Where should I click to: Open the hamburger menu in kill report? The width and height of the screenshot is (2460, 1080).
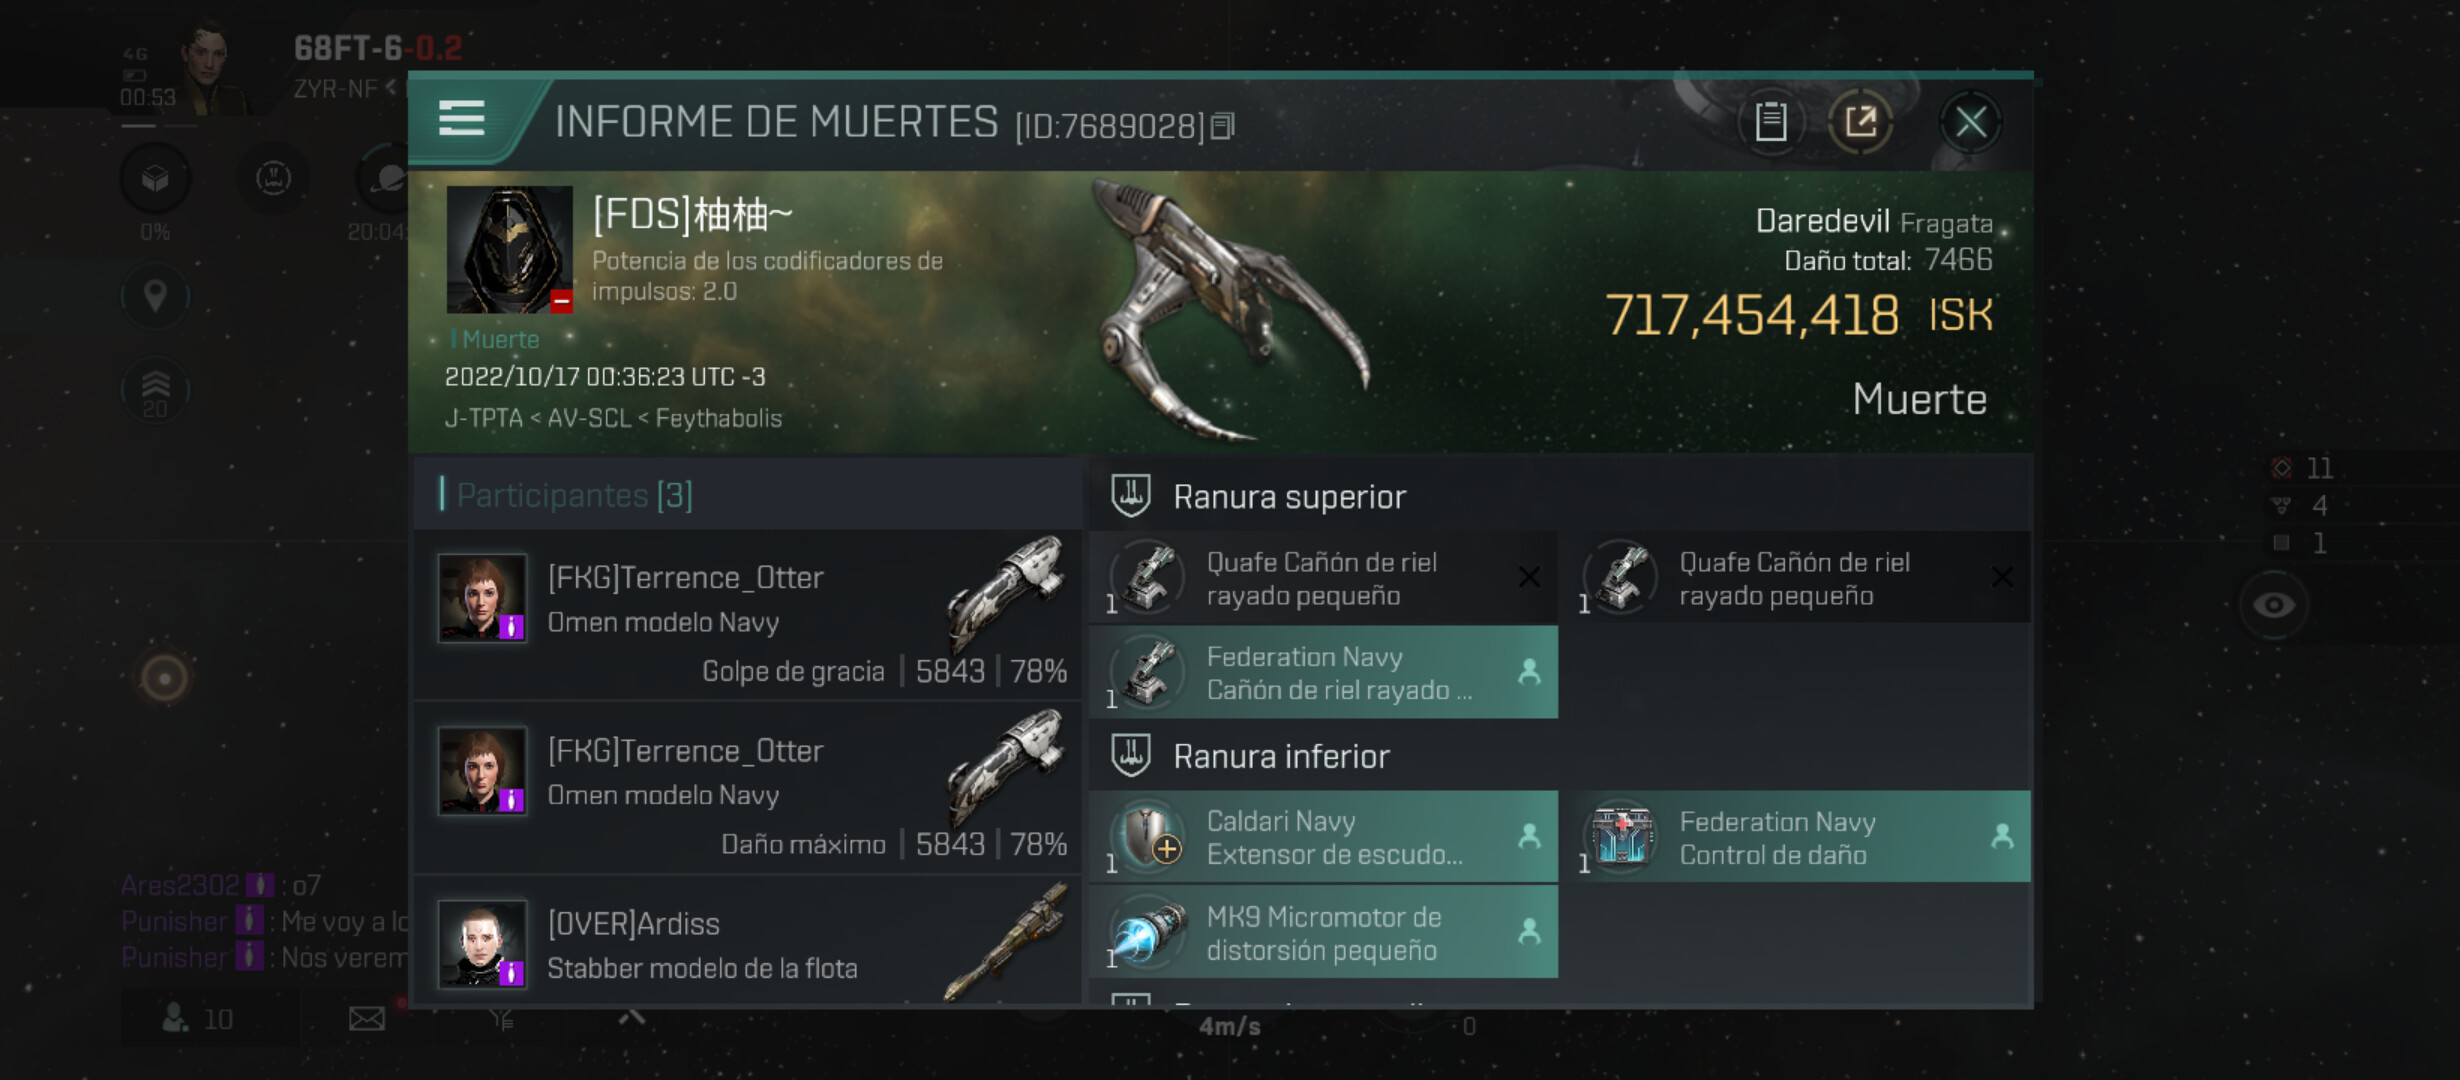tap(461, 119)
